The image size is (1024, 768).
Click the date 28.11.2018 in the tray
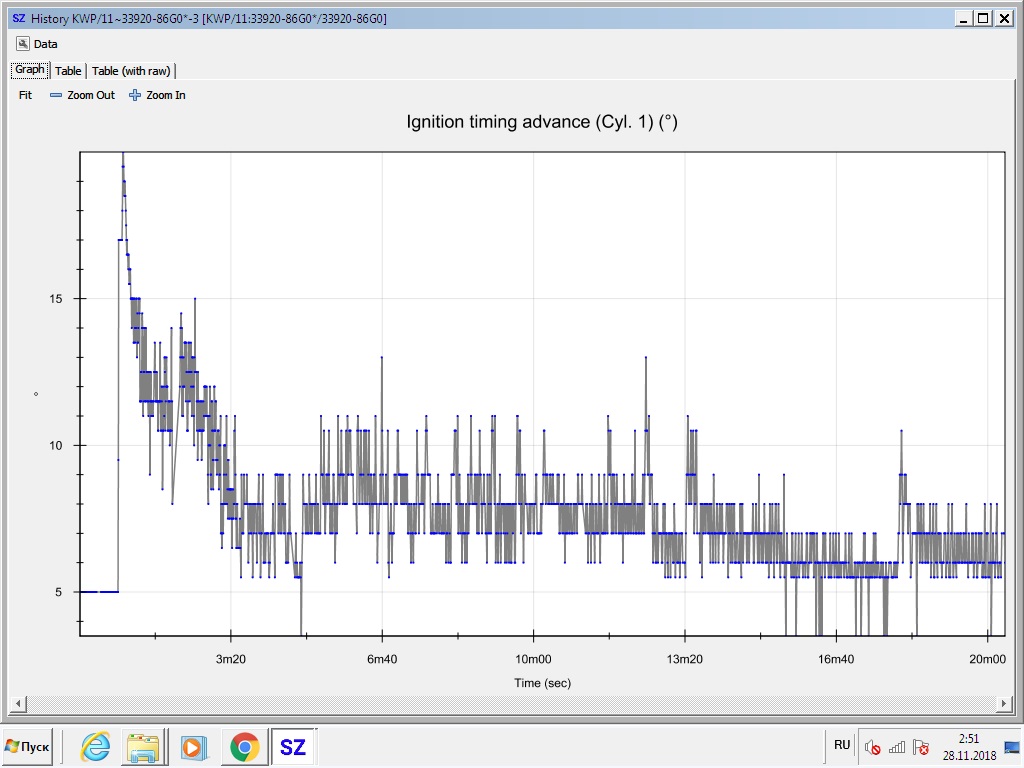969,756
